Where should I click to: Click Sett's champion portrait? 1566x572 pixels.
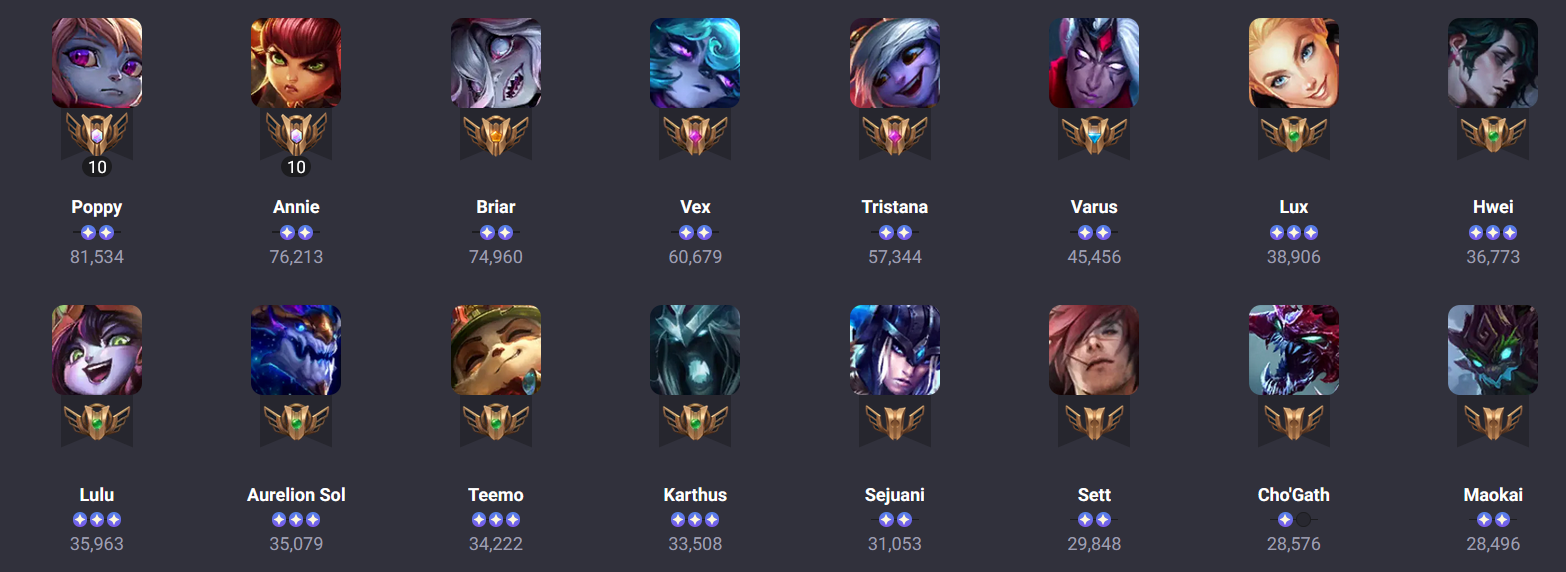(1094, 350)
